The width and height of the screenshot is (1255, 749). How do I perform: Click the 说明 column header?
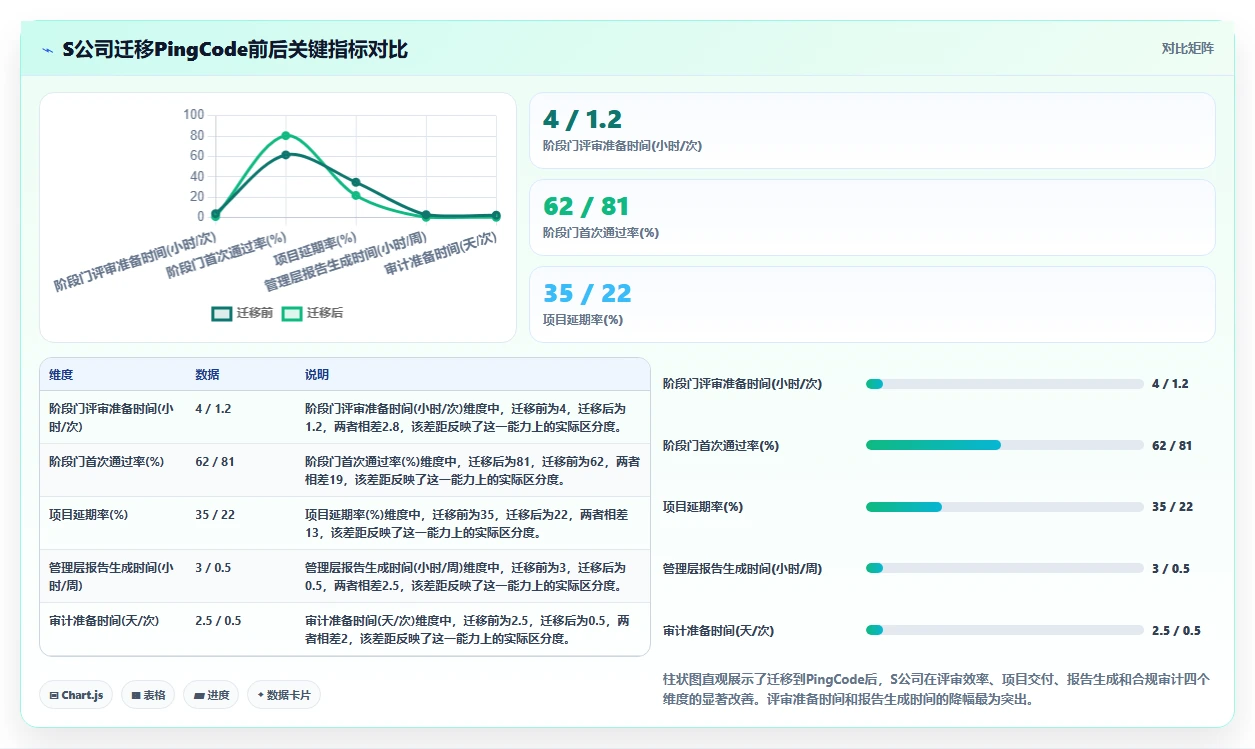pyautogui.click(x=317, y=375)
